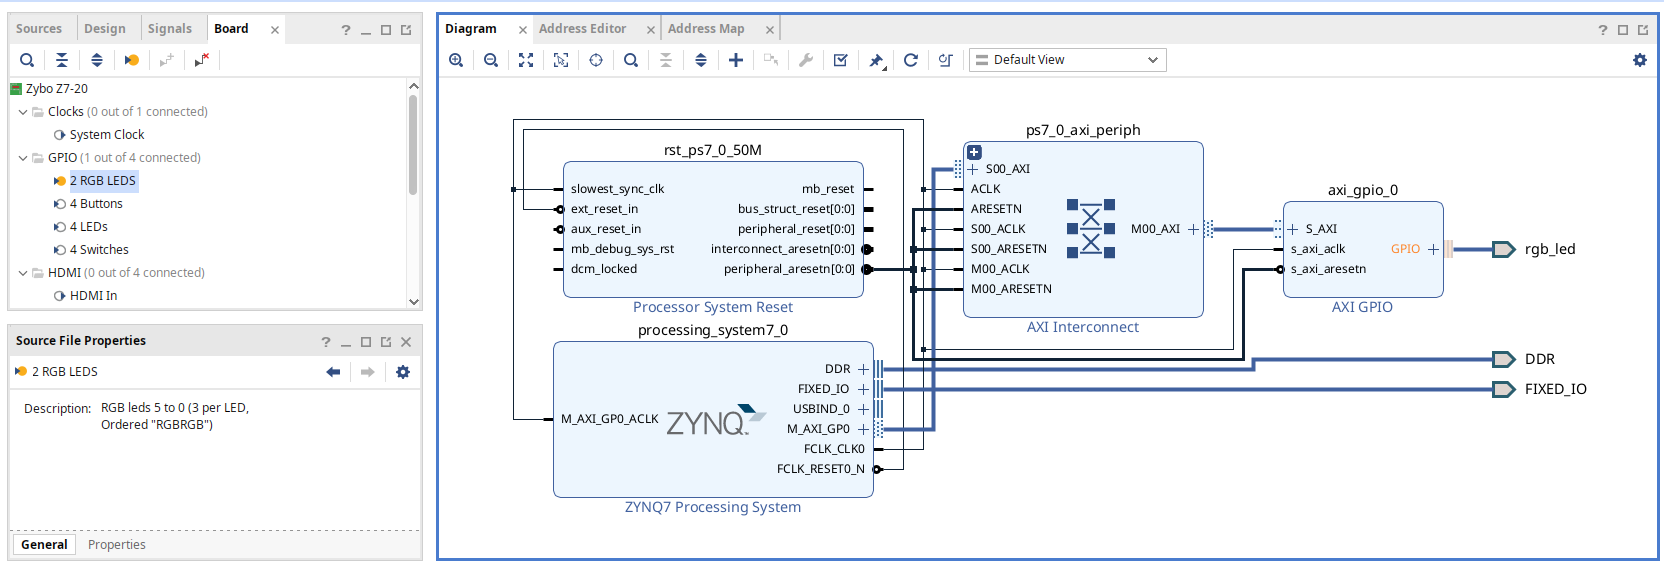The width and height of the screenshot is (1664, 564).
Task: Click the crosshair auto-fit selection icon
Action: pos(596,60)
